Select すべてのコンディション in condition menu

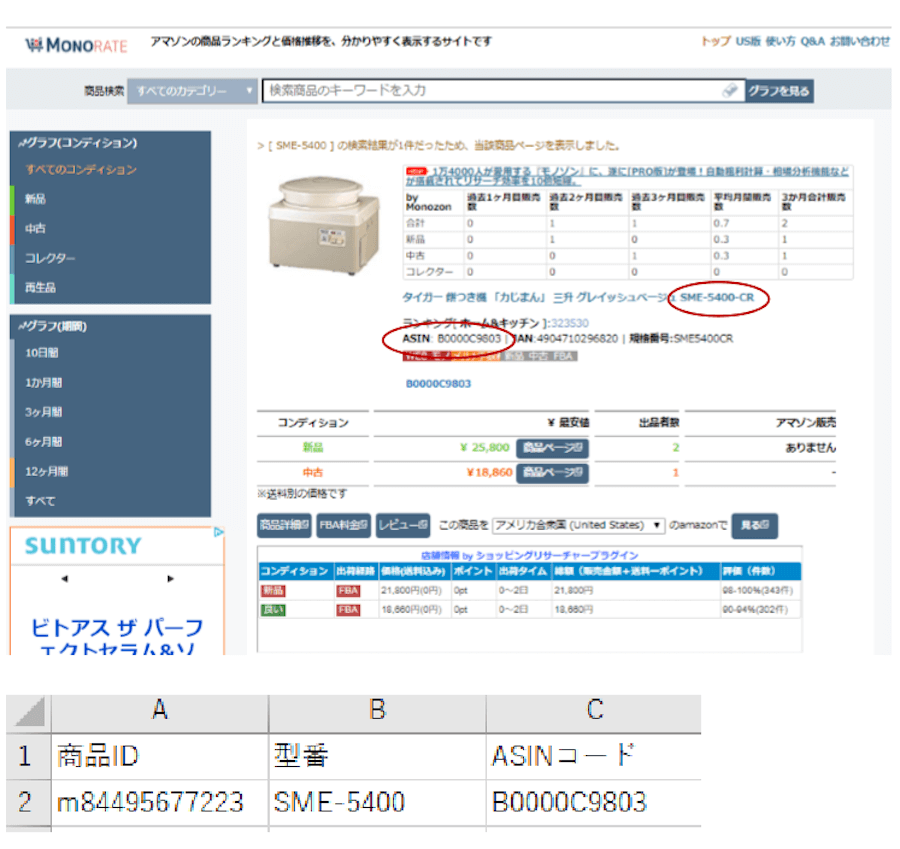[x=81, y=169]
